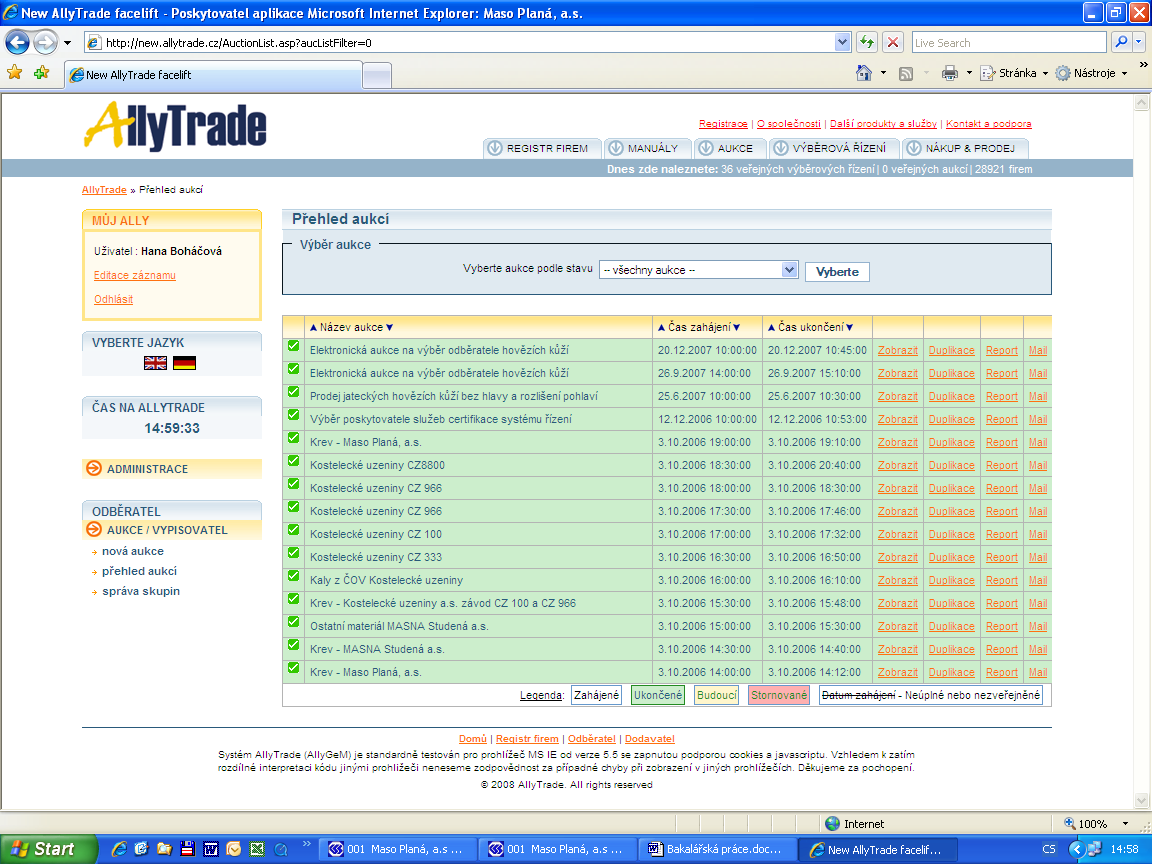Click the Aukce / Vypisovatel arrow icon

tap(94, 530)
